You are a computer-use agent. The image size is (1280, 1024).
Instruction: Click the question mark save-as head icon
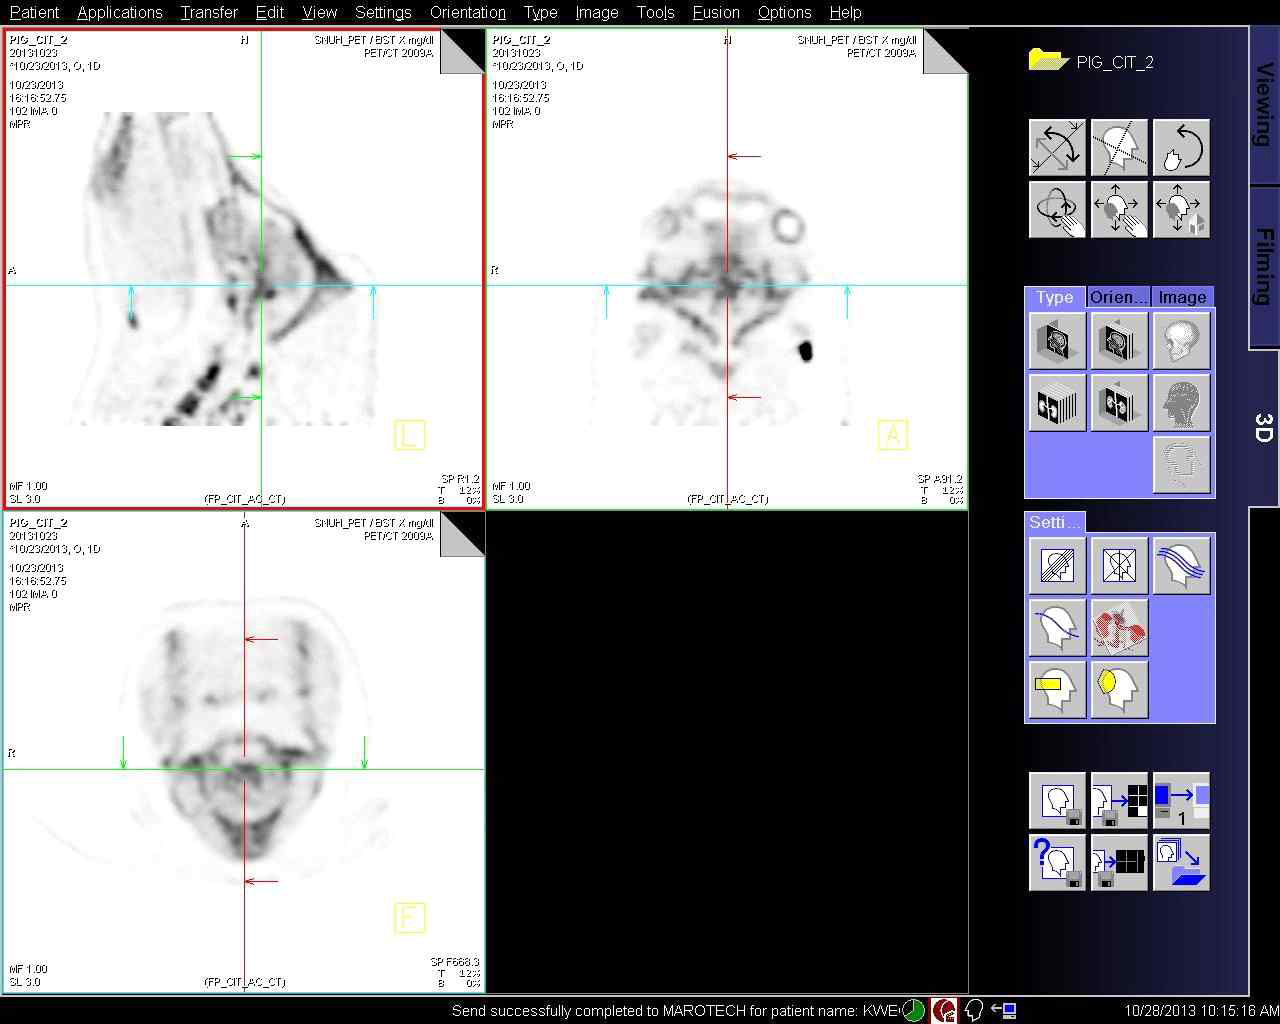coord(1057,863)
